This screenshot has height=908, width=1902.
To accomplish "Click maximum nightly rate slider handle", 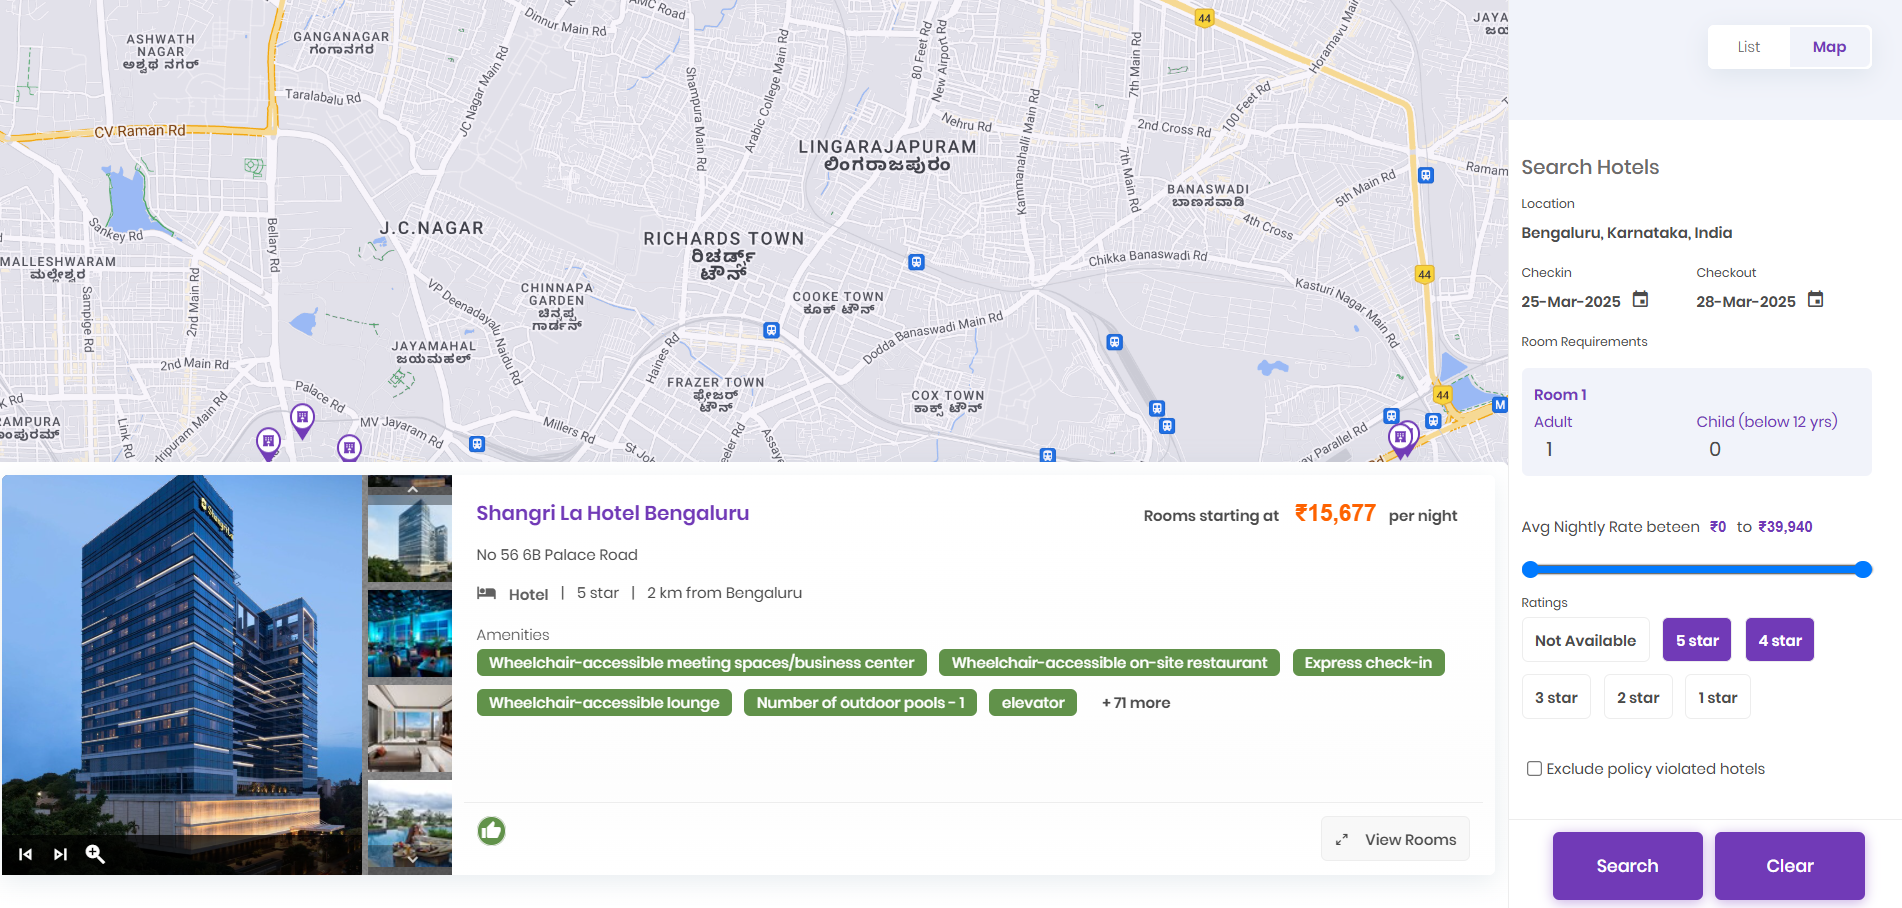I will tap(1863, 570).
